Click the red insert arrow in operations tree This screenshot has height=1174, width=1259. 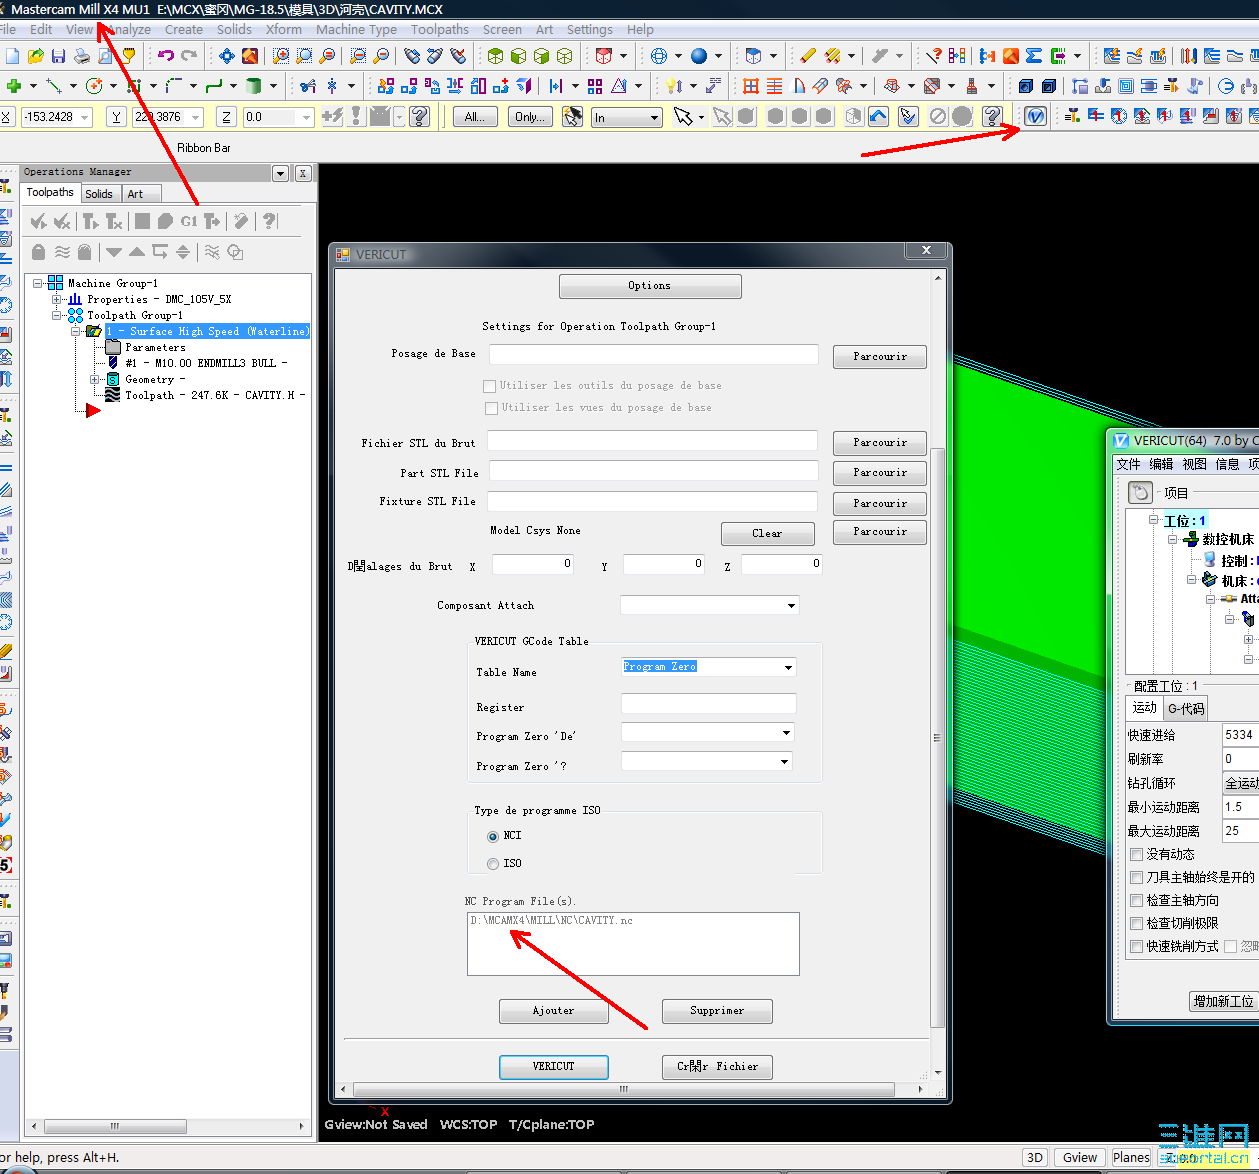pyautogui.click(x=93, y=410)
